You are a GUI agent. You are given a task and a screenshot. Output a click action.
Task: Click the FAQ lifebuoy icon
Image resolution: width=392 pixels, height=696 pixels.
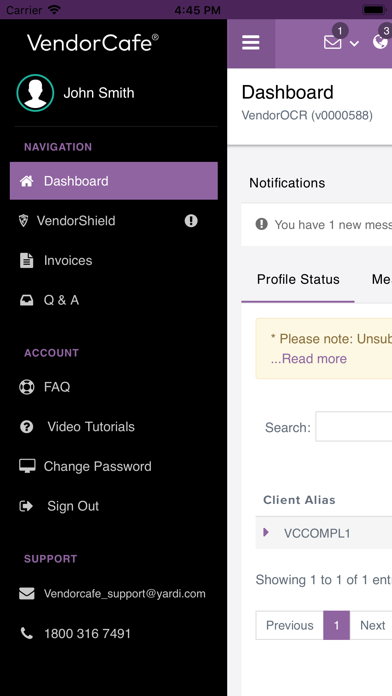[27, 387]
